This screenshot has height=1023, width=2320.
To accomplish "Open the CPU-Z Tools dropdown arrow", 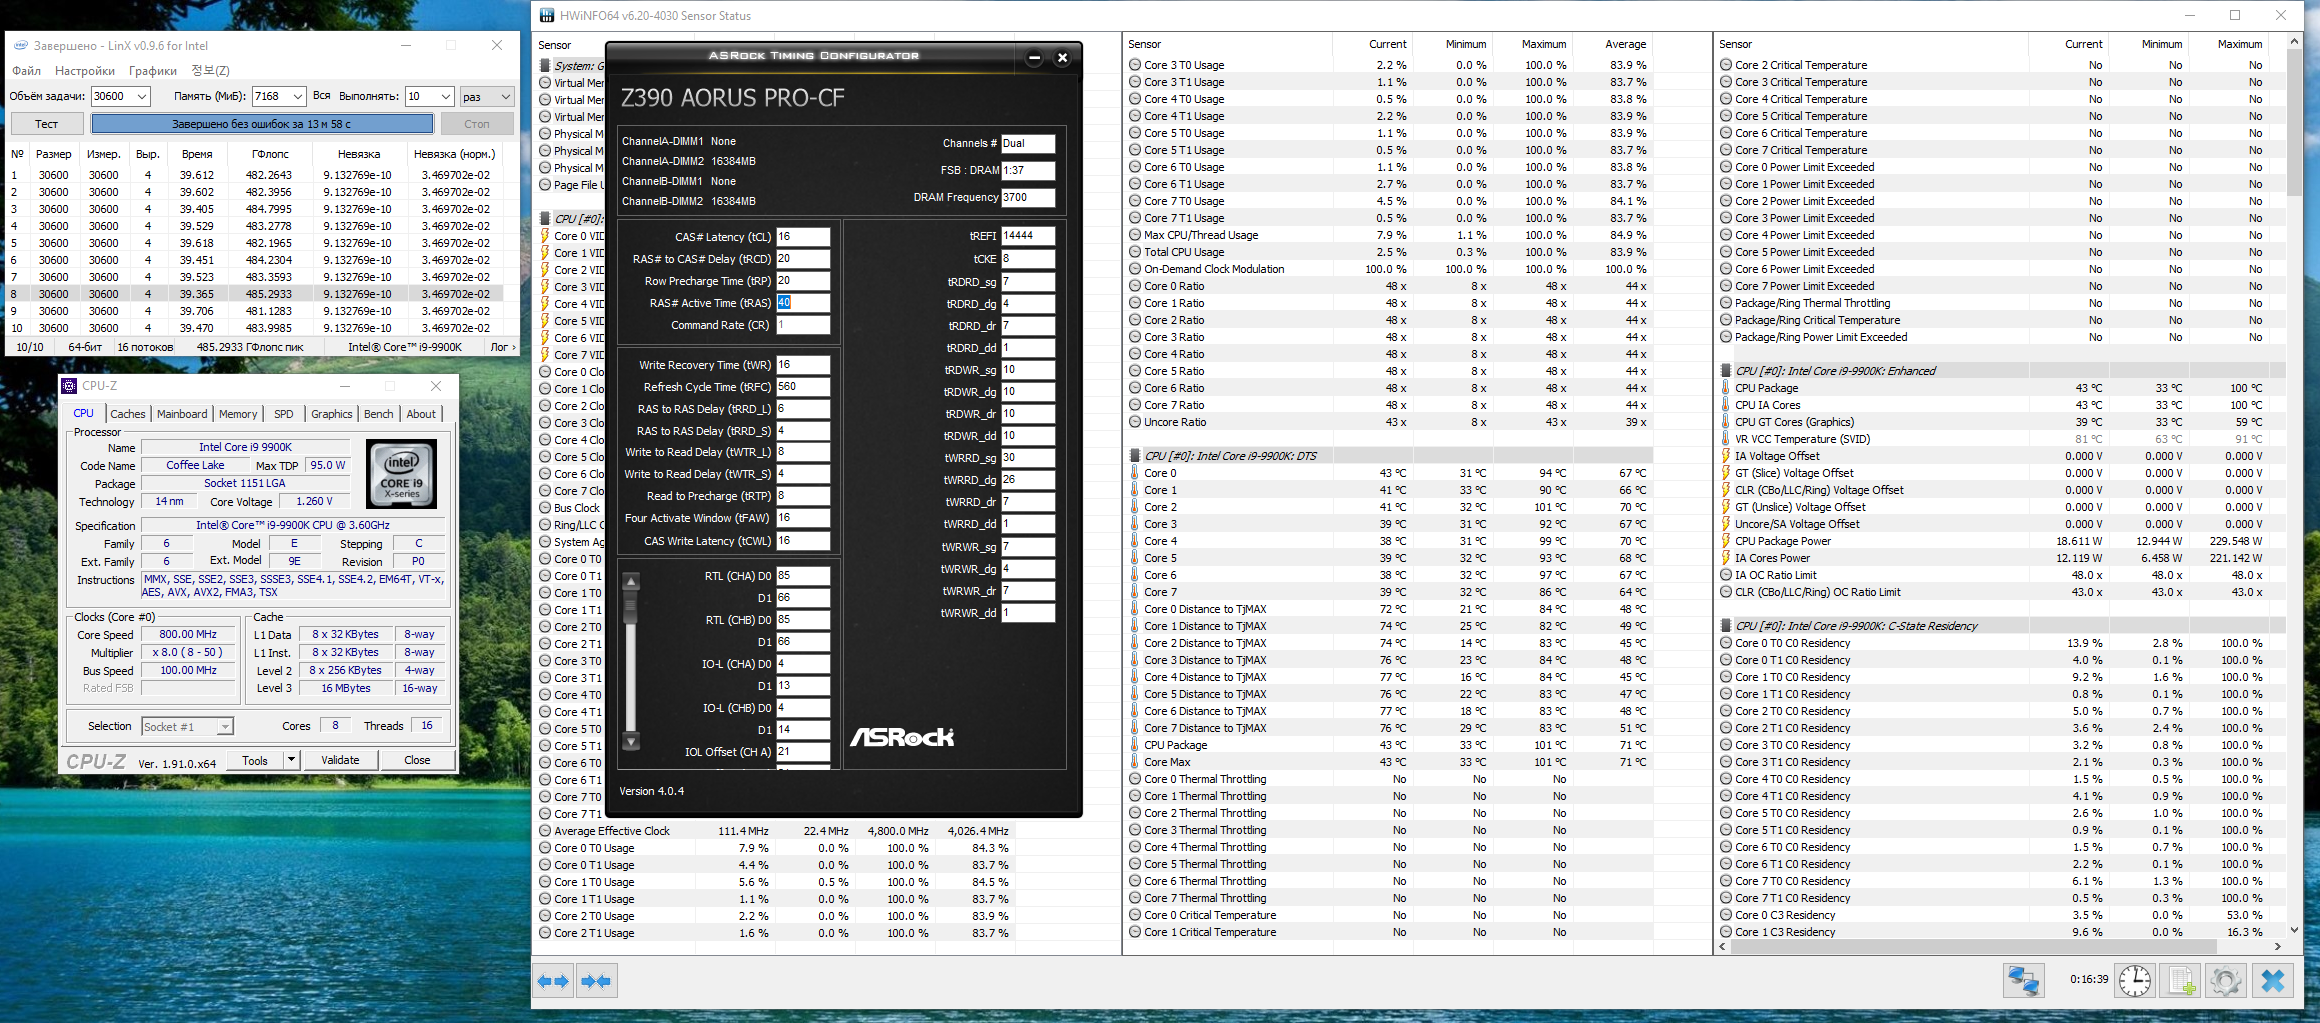I will click(291, 760).
